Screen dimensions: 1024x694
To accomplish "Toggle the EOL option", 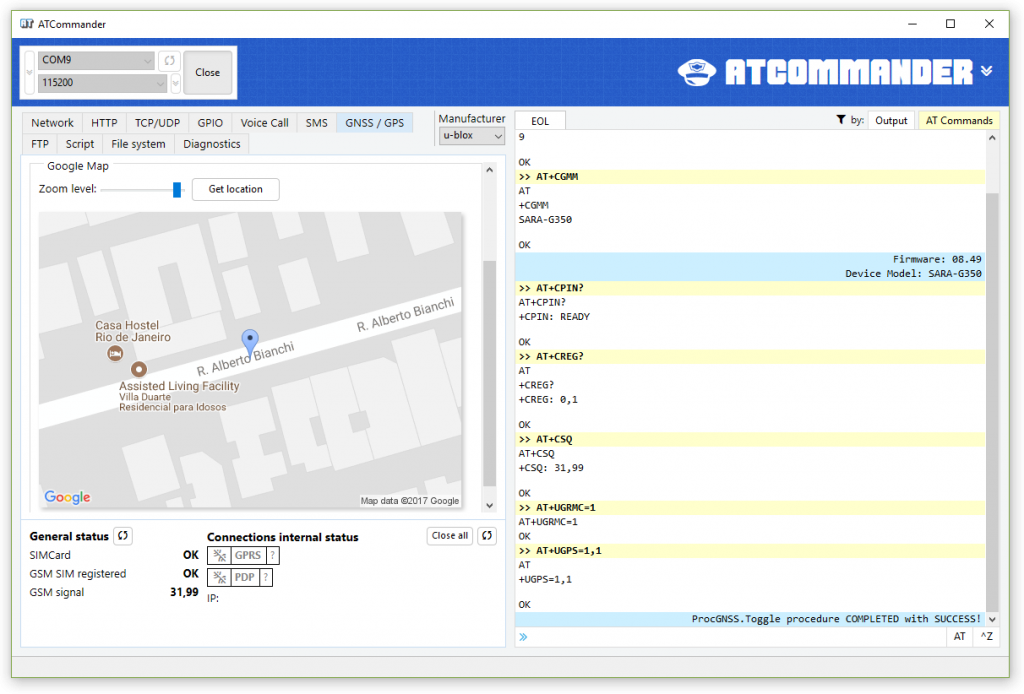I will (x=540, y=121).
